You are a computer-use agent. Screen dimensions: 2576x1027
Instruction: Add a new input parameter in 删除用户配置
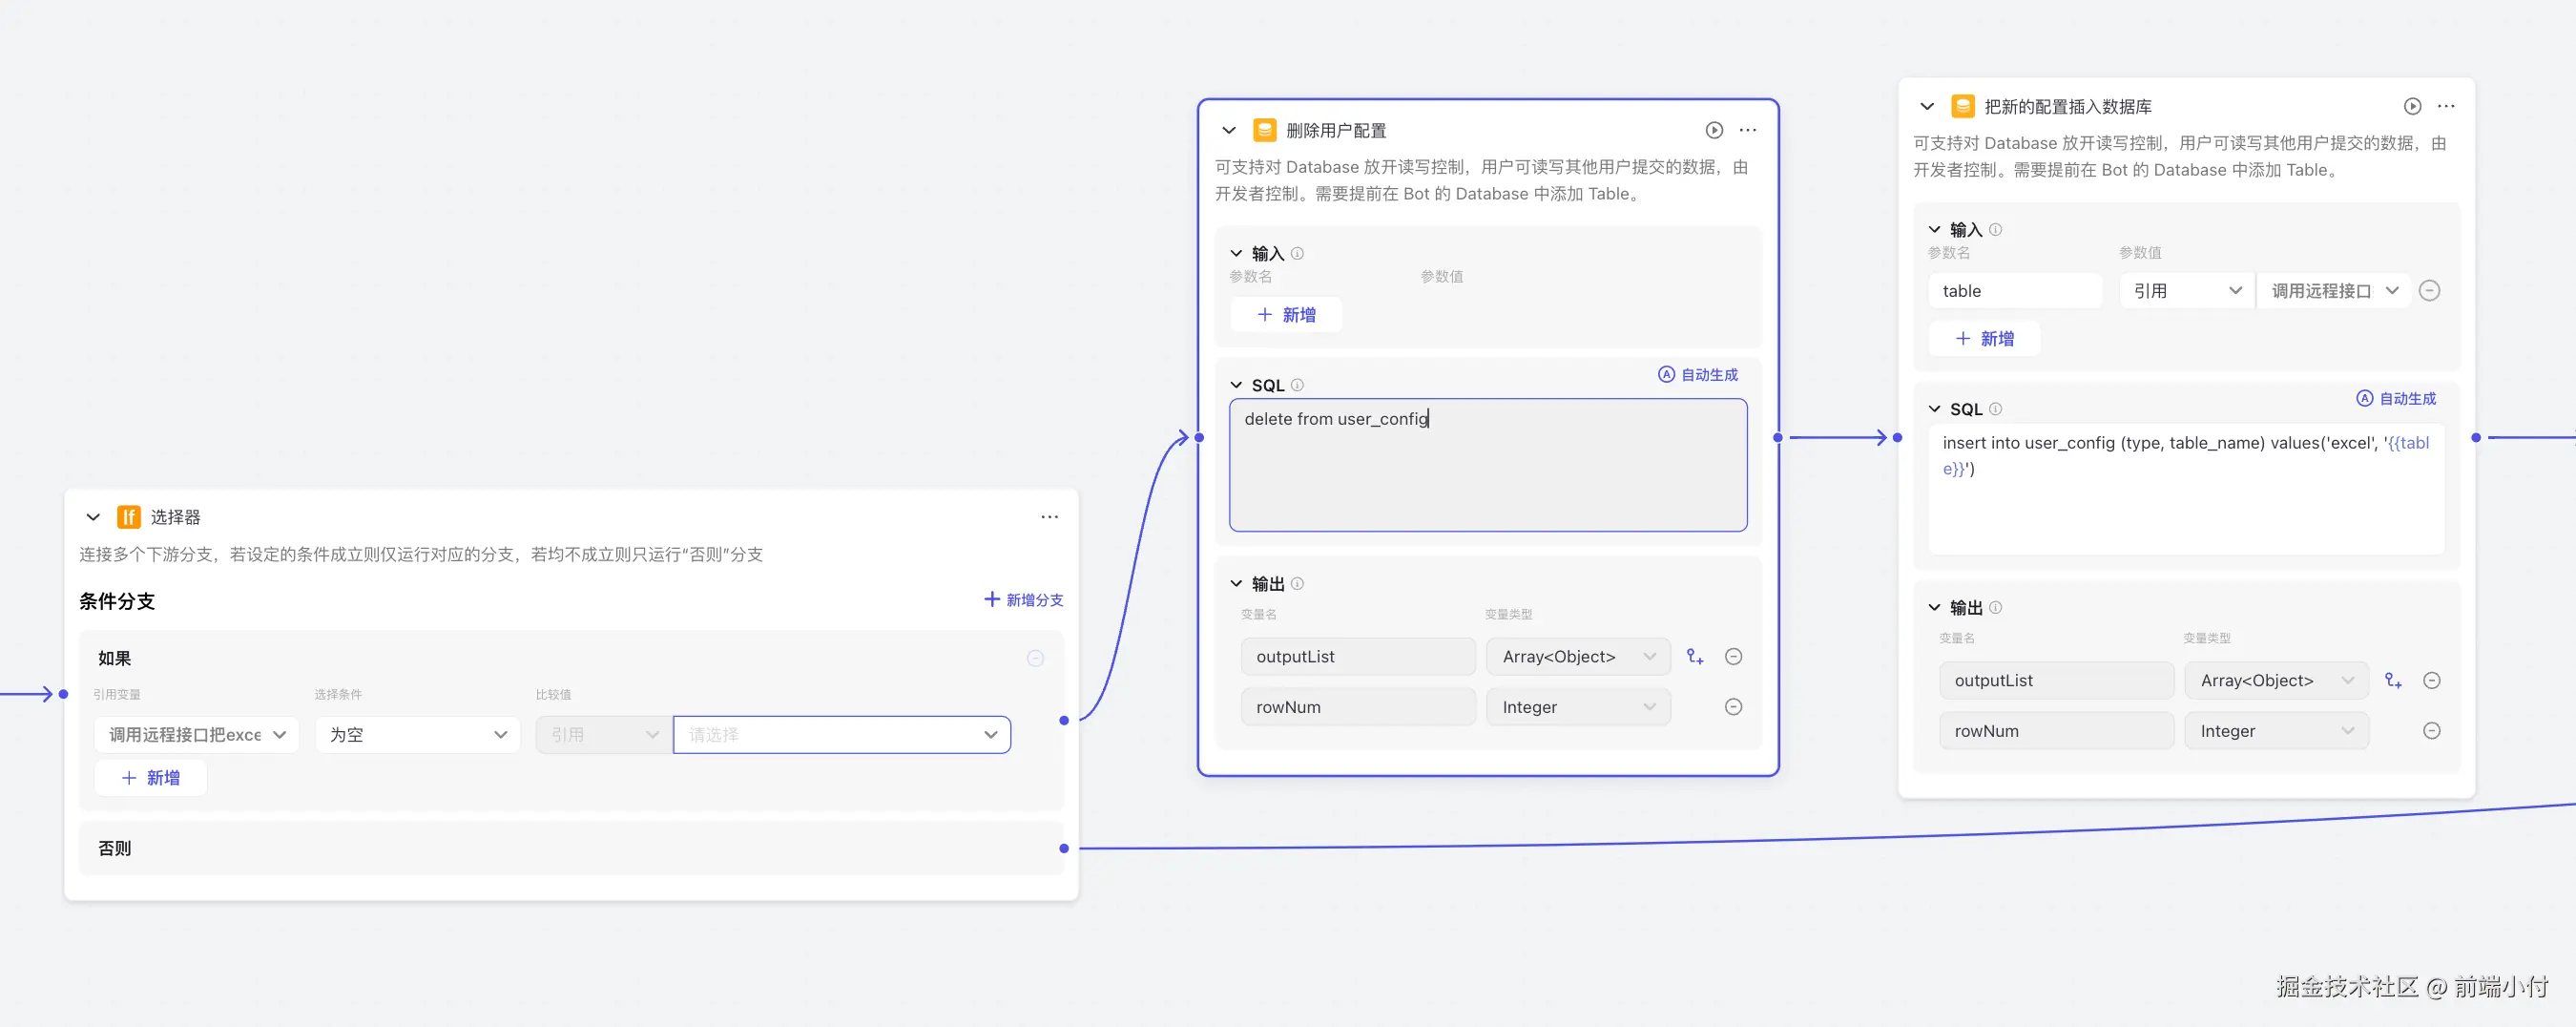click(1285, 315)
